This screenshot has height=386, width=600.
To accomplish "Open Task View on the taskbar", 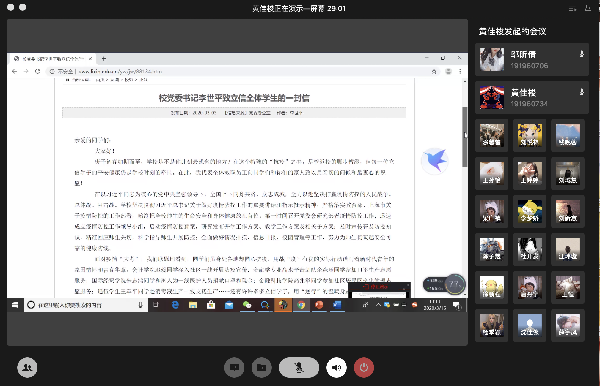I will point(156,305).
